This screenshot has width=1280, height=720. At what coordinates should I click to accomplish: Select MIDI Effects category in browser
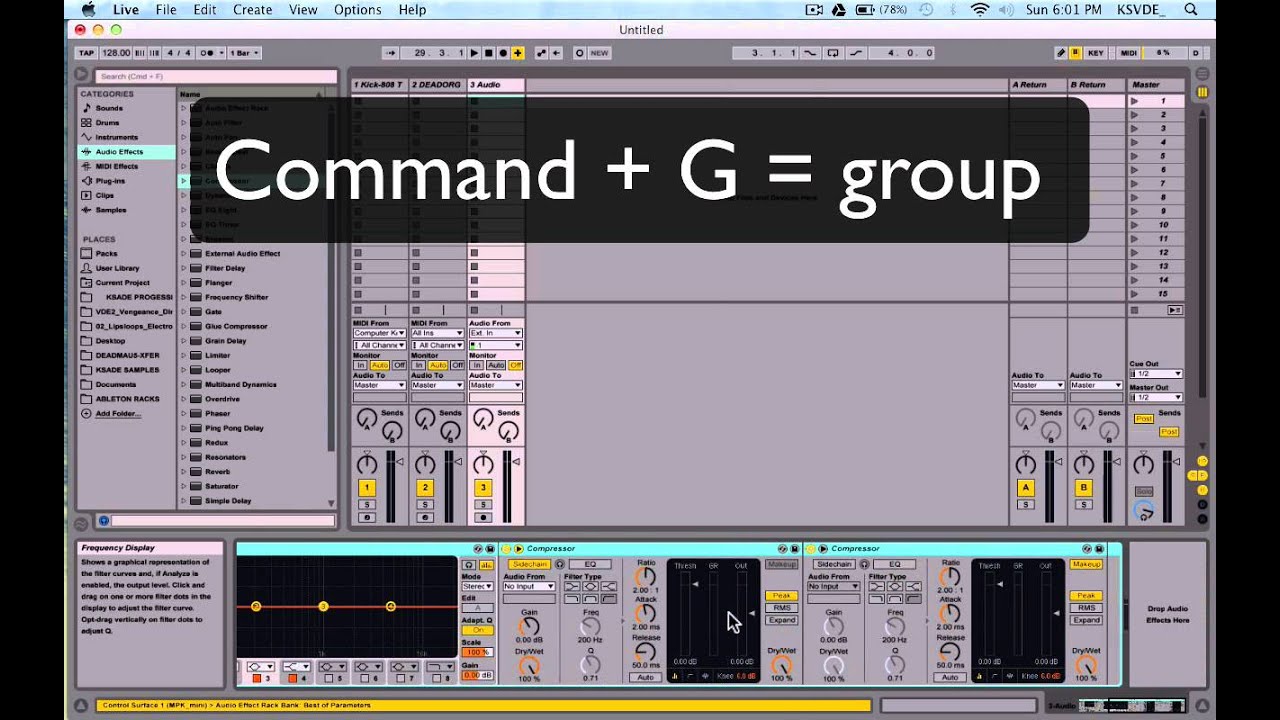point(116,166)
